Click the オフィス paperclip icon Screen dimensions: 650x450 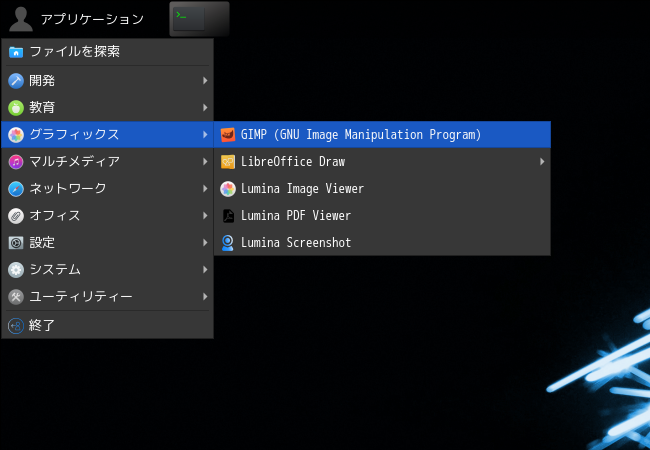point(16,216)
